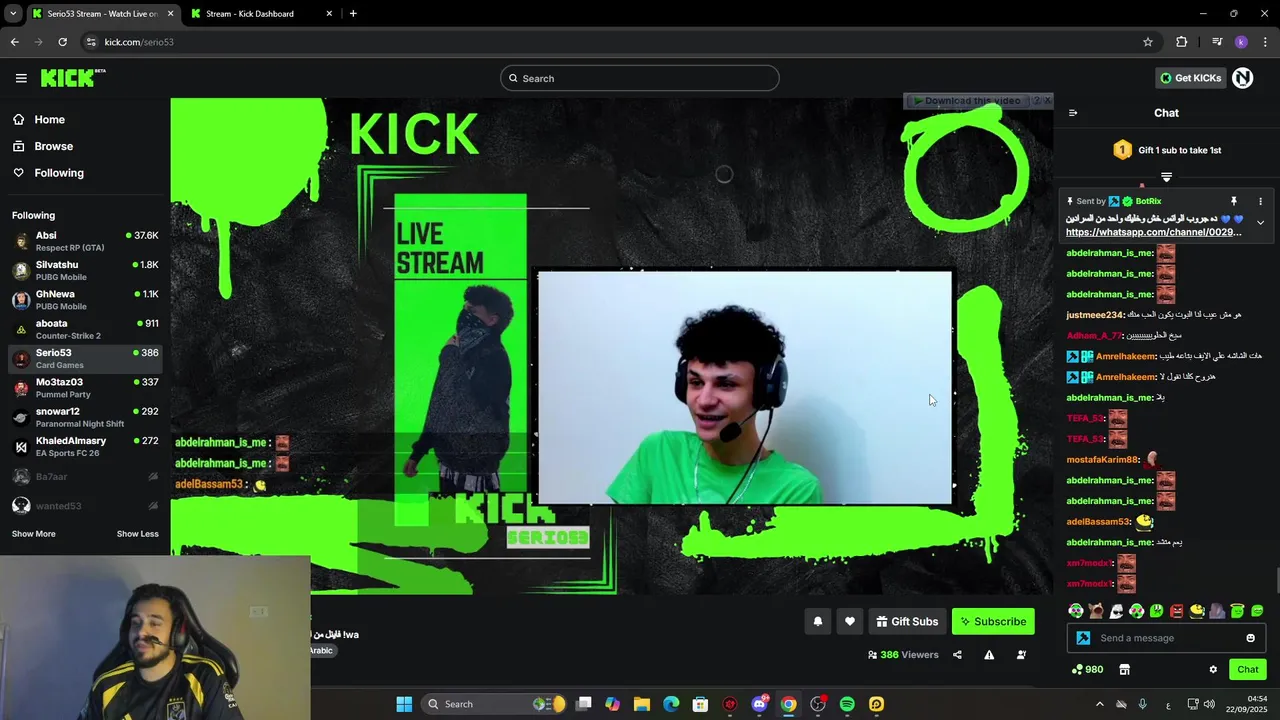Open chat settings gear
Screen dimensions: 1280x720
tap(1213, 669)
